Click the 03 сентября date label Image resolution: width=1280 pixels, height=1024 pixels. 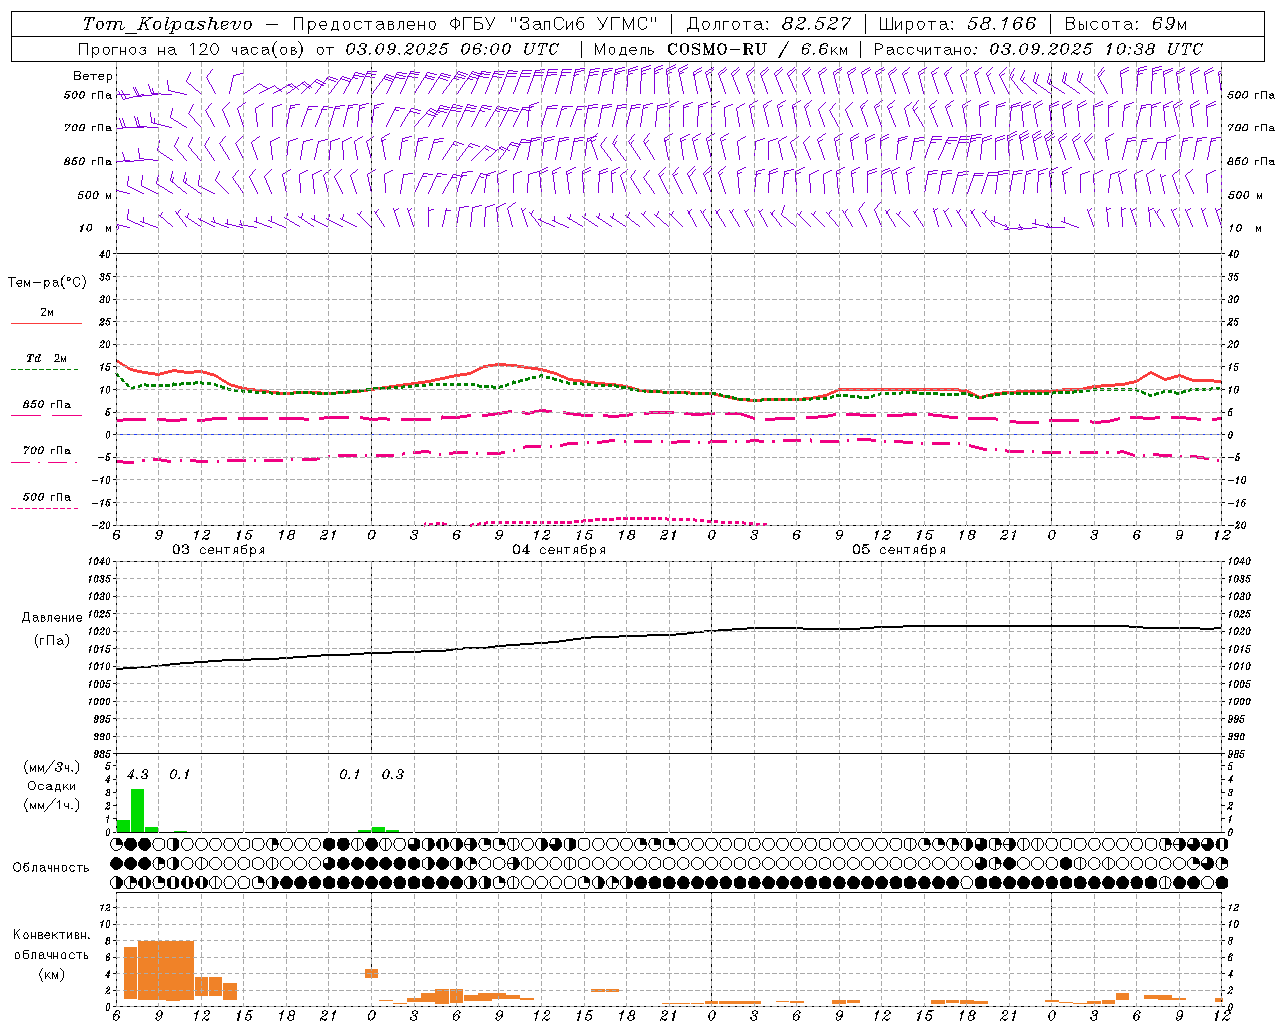tap(219, 550)
